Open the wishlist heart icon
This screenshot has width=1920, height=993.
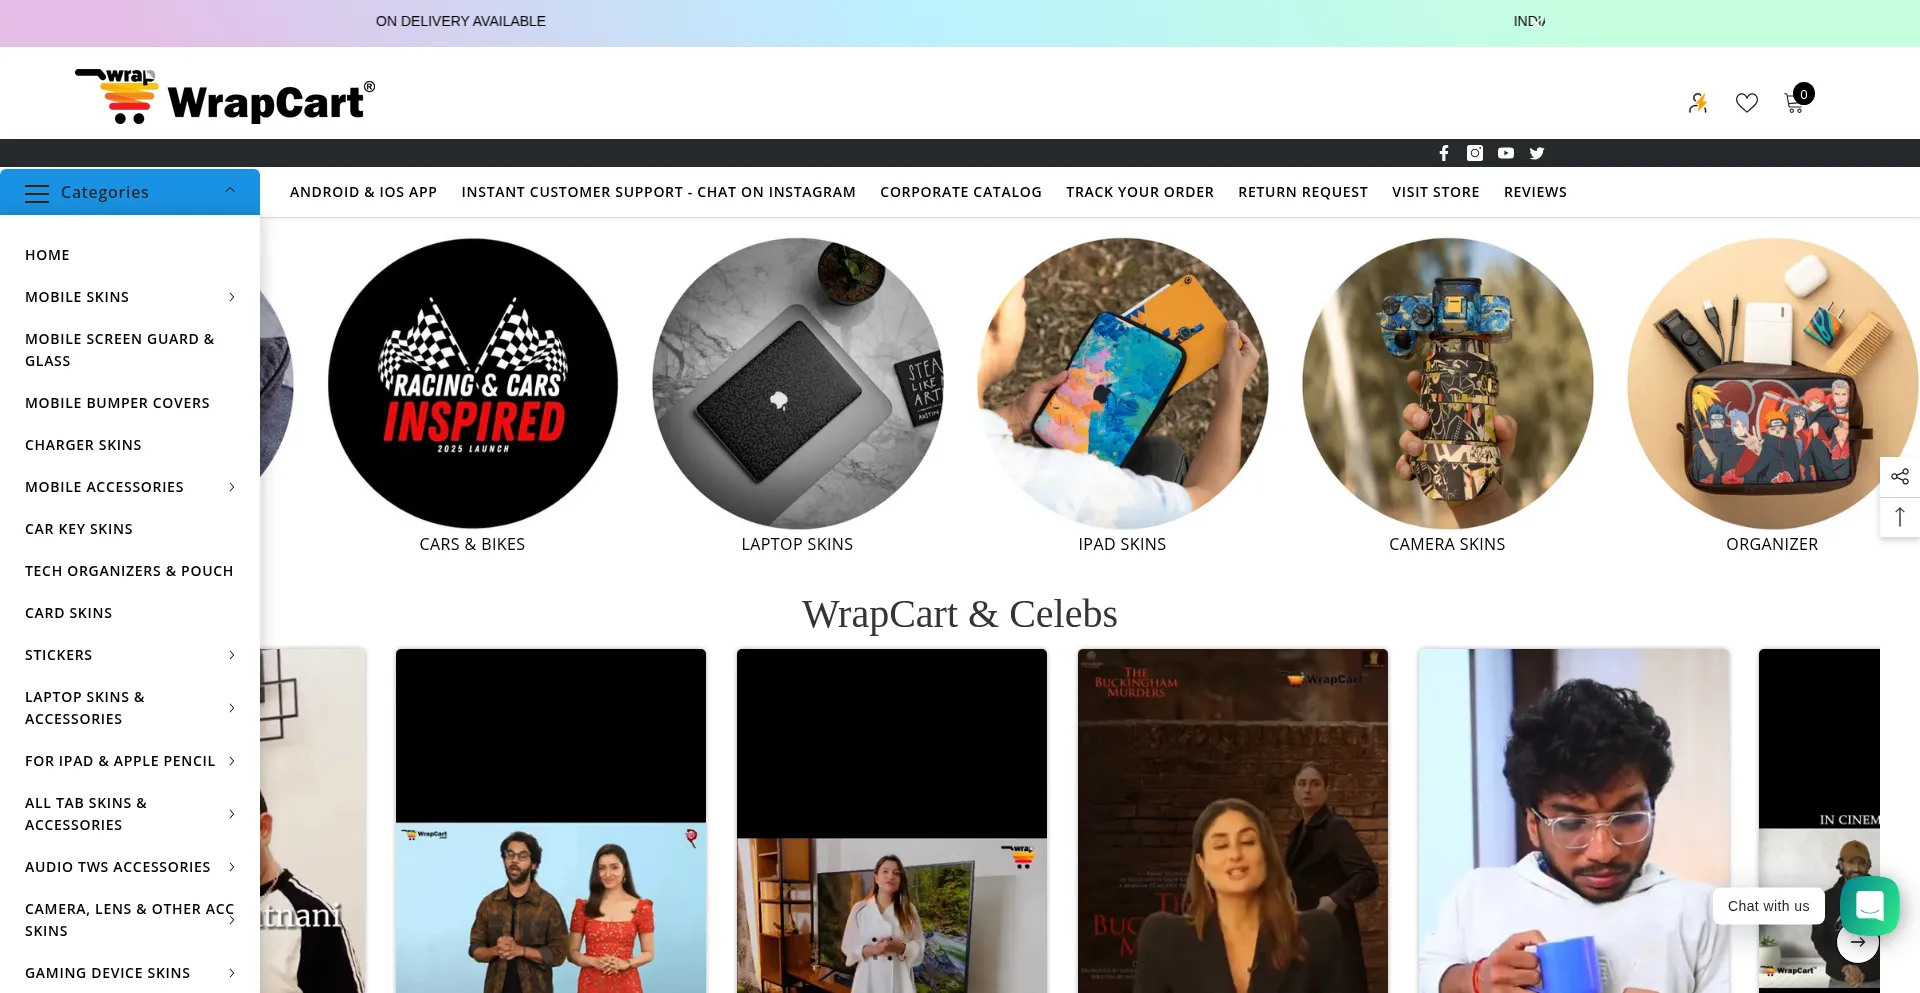click(x=1747, y=102)
